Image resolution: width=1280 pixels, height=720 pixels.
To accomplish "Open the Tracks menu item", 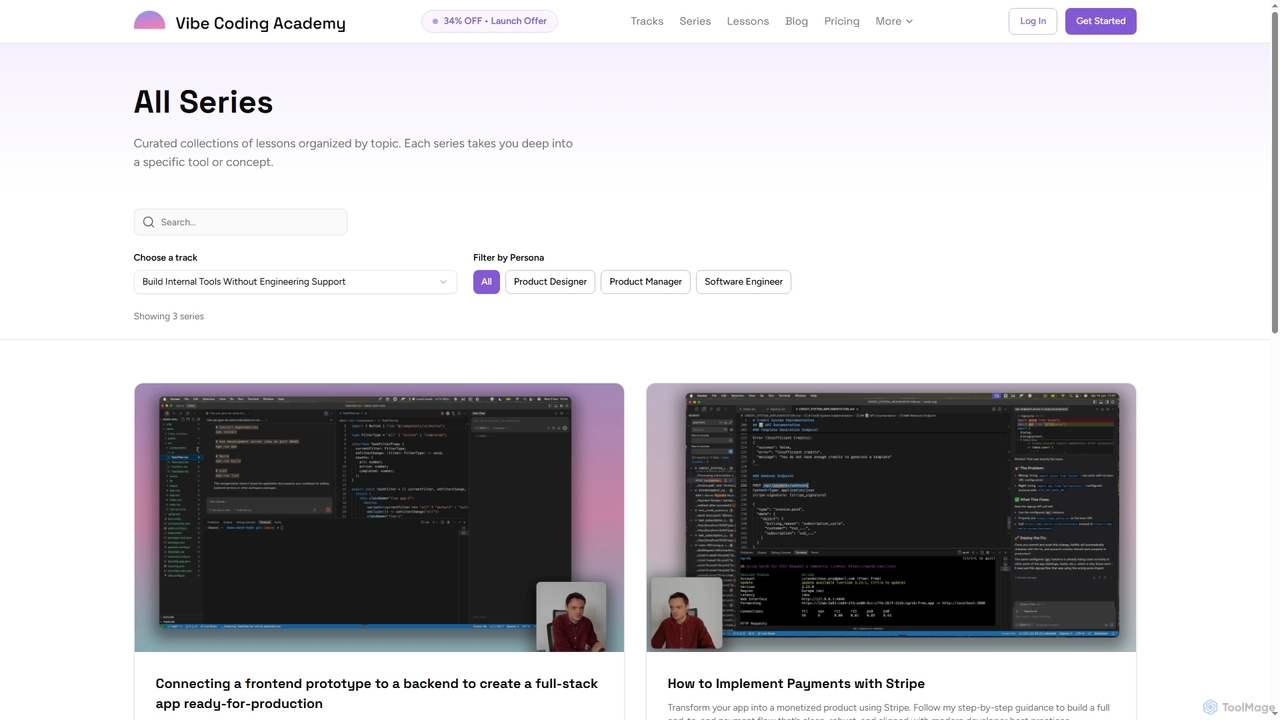I will pyautogui.click(x=647, y=21).
